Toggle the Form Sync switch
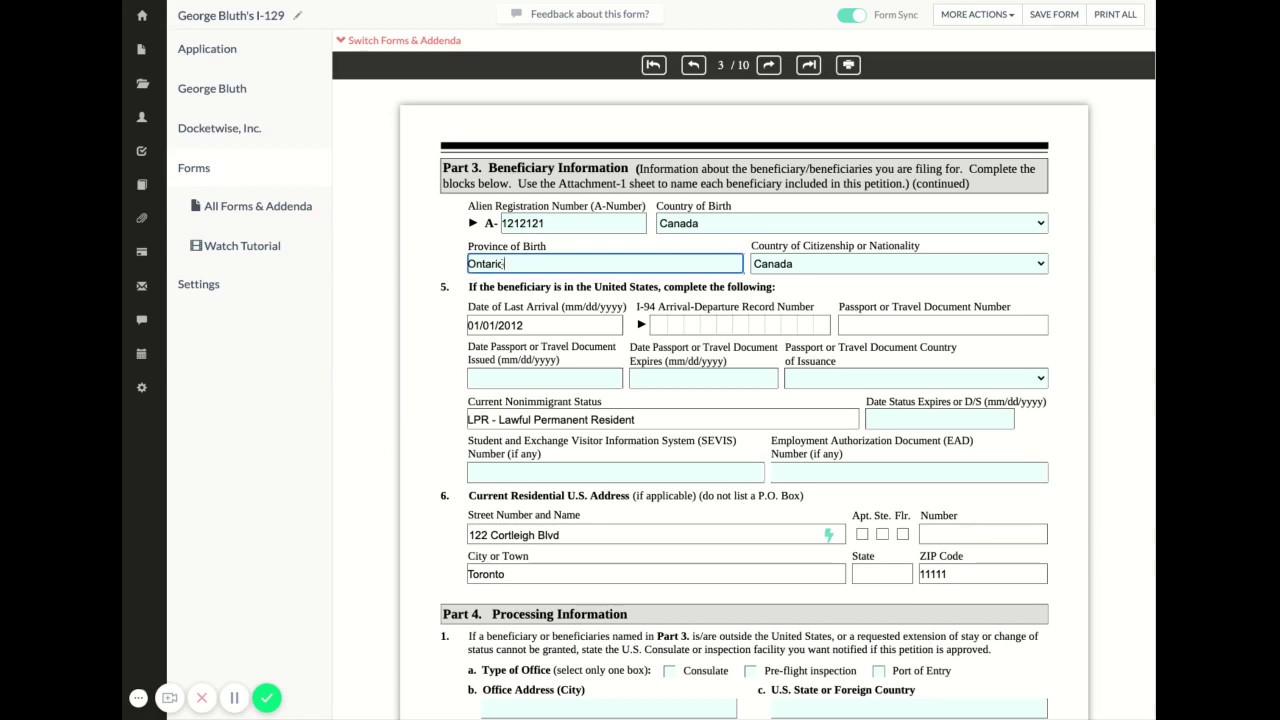The height and width of the screenshot is (720, 1280). [852, 15]
